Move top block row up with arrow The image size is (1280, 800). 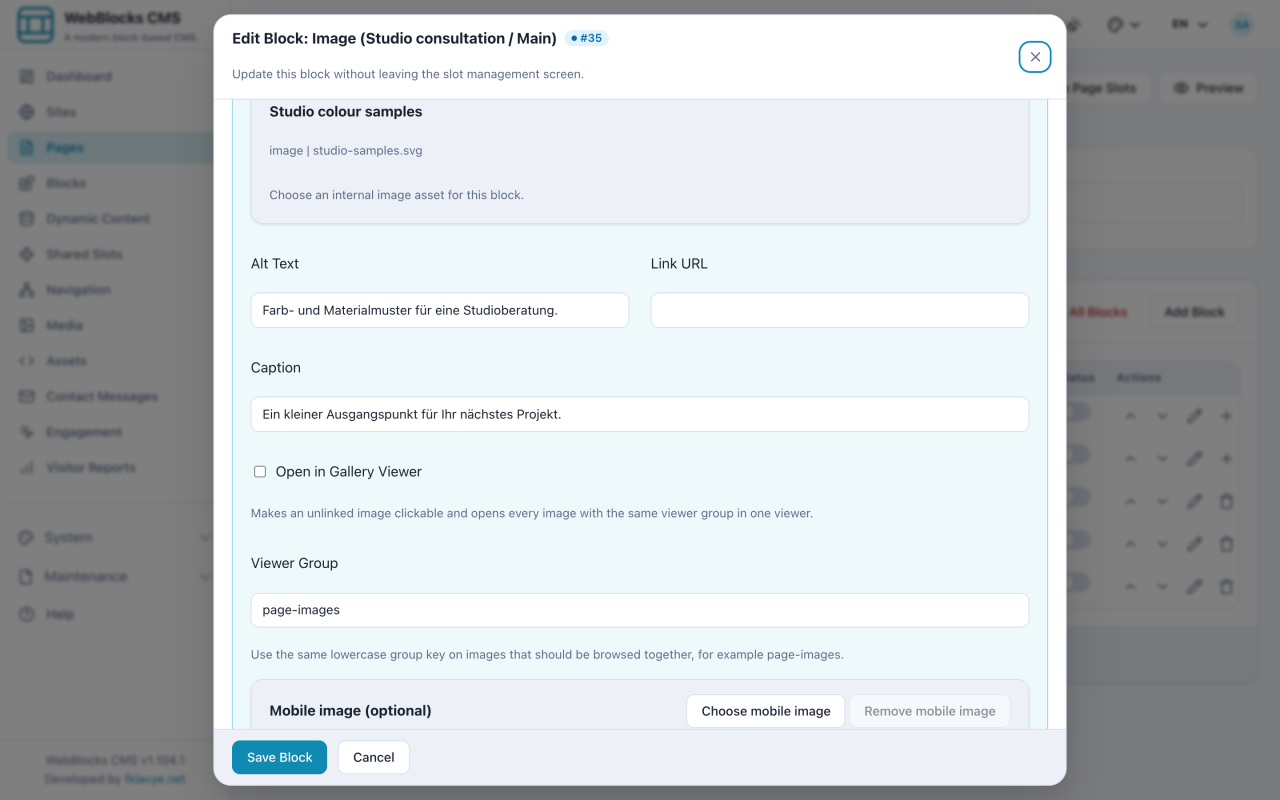(x=1130, y=416)
